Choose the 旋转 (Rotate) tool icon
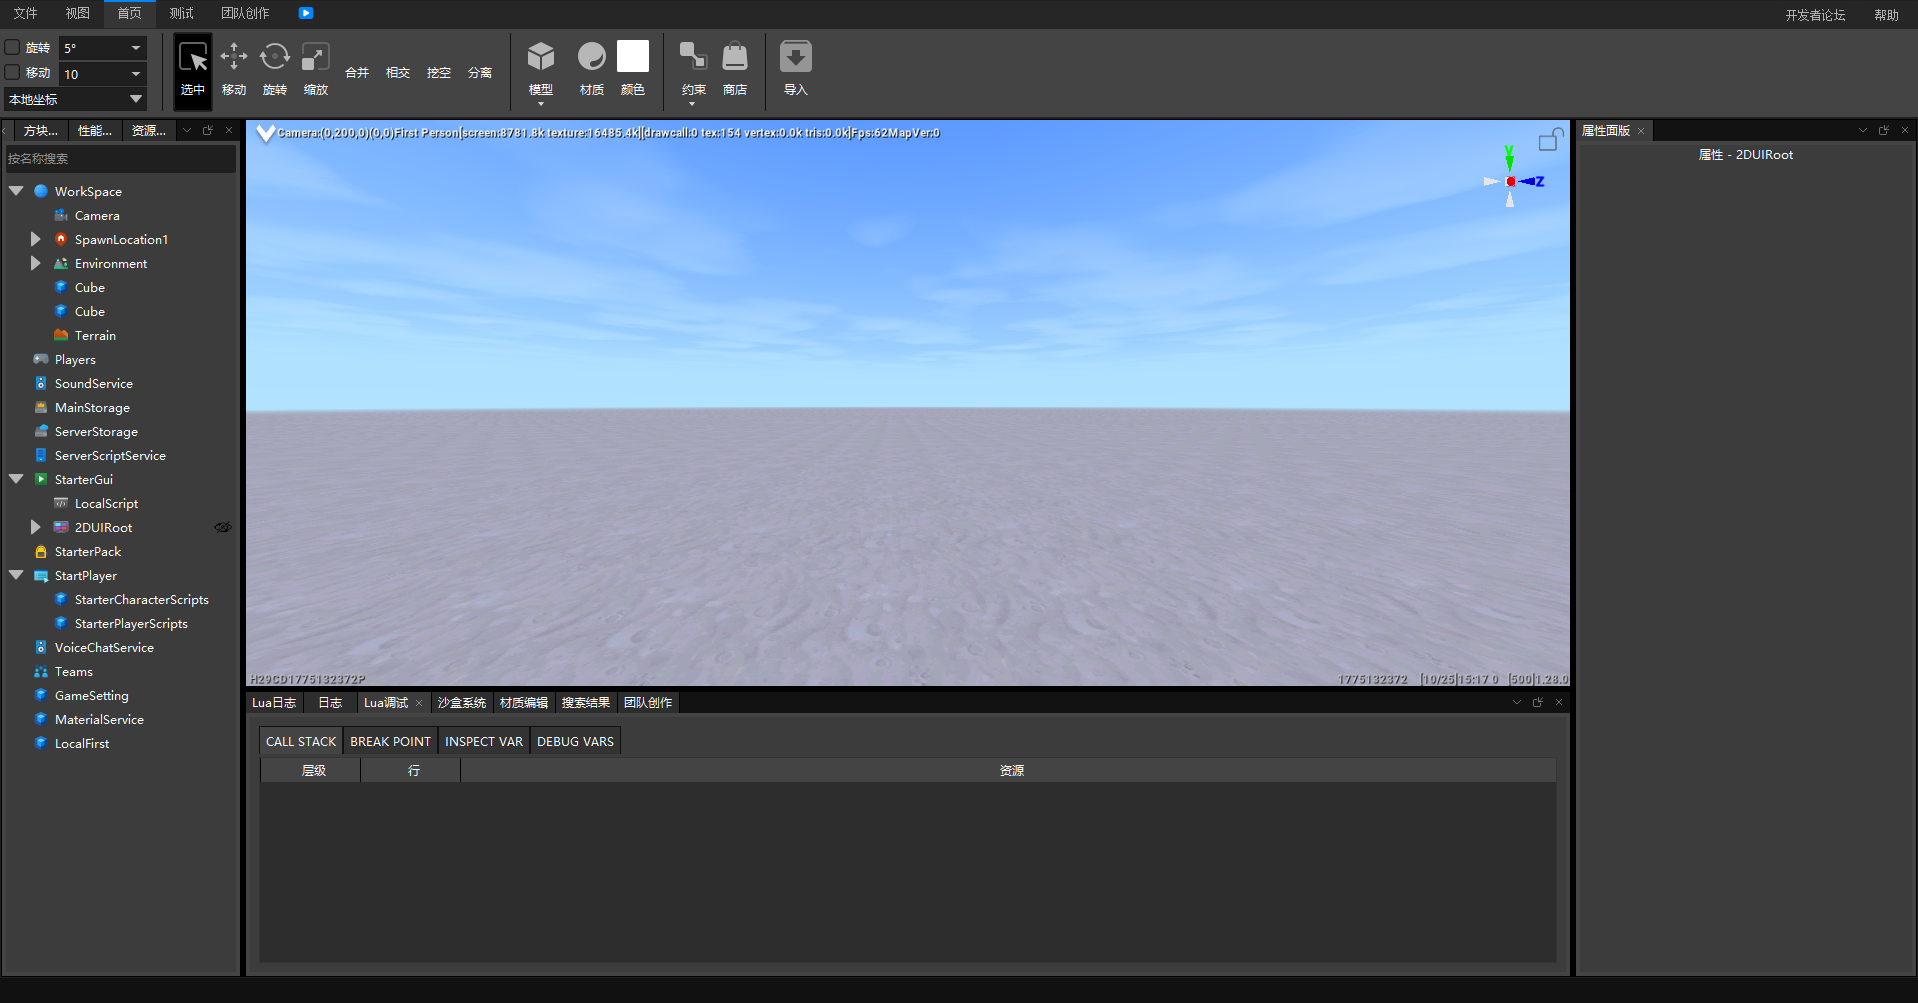This screenshot has height=1003, width=1918. coord(275,57)
